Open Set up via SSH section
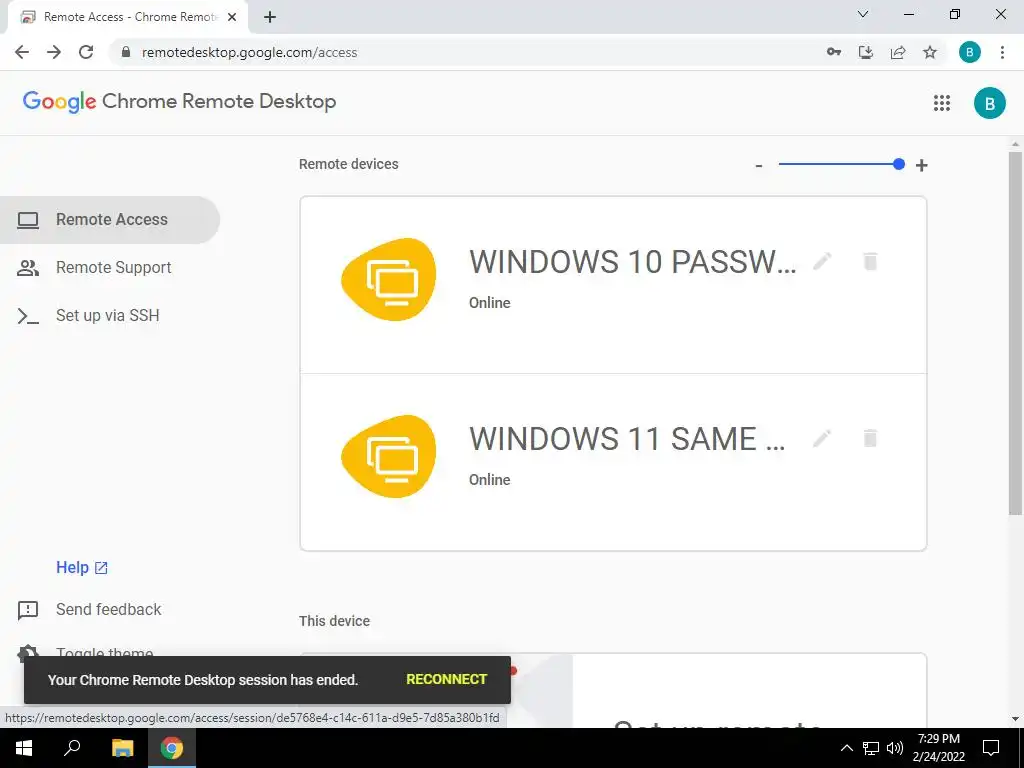This screenshot has height=768, width=1024. point(110,315)
